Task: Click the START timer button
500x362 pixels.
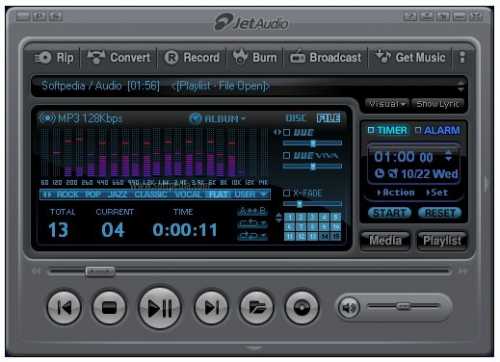Action: click(389, 213)
